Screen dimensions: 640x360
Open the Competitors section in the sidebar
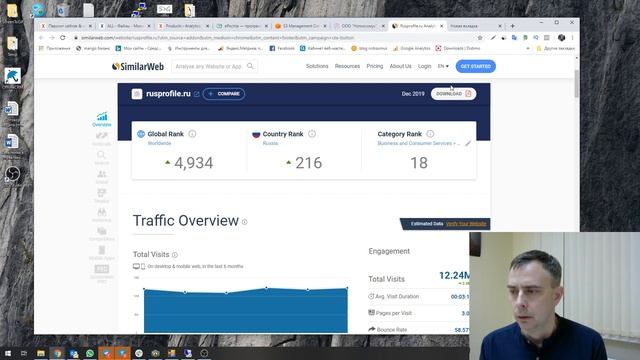coord(102,234)
